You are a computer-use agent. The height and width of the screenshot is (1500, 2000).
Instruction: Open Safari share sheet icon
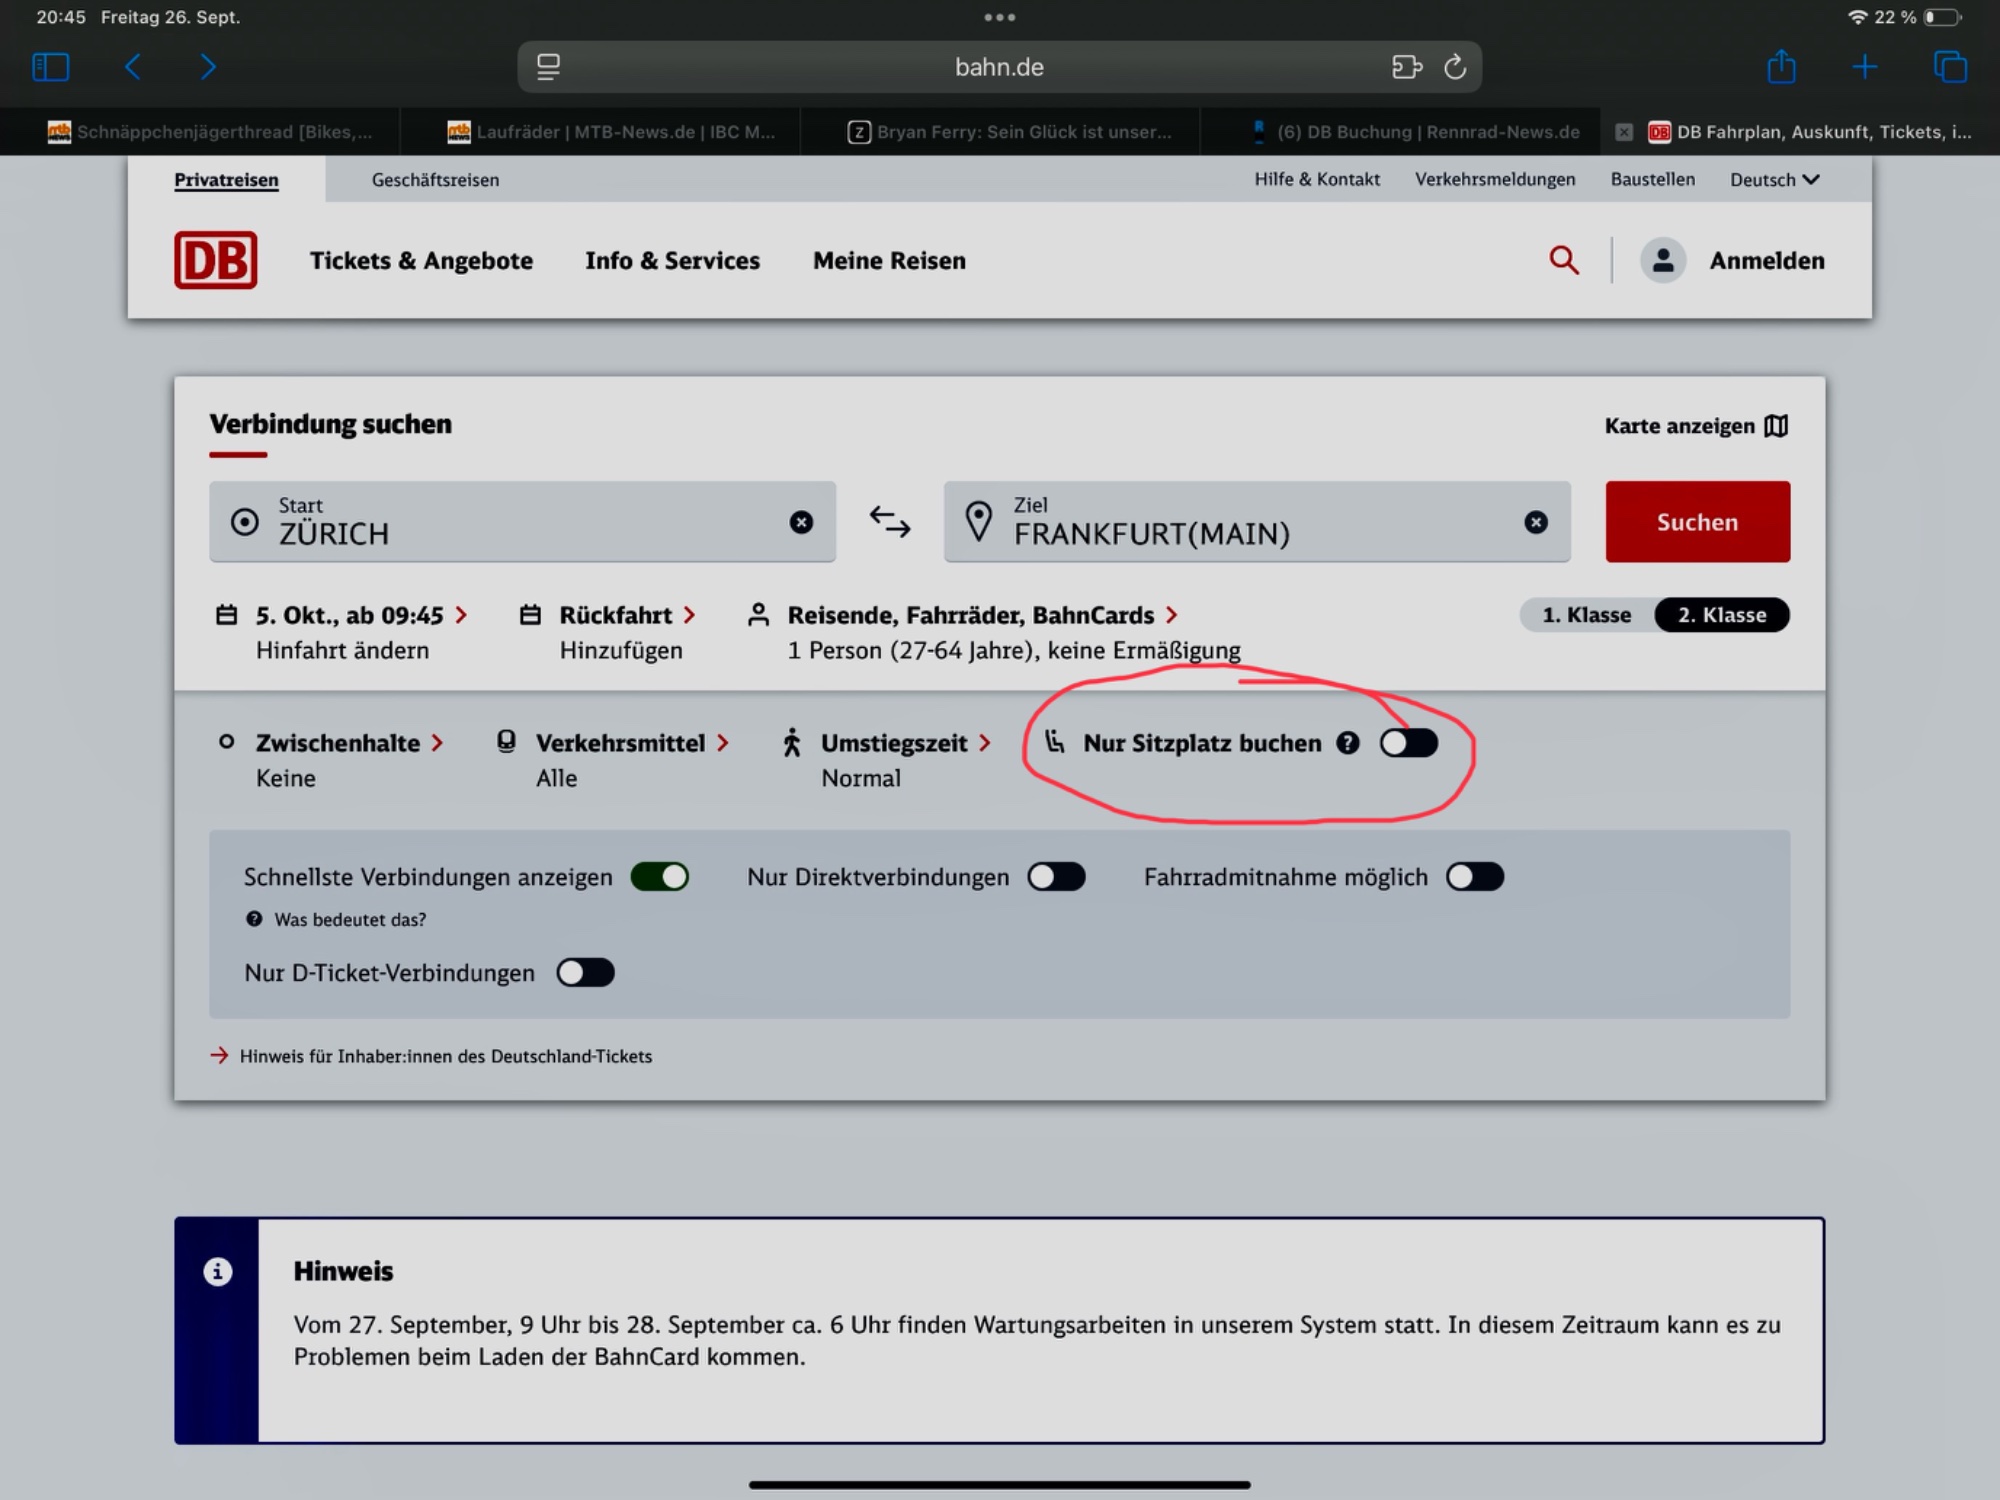1781,67
